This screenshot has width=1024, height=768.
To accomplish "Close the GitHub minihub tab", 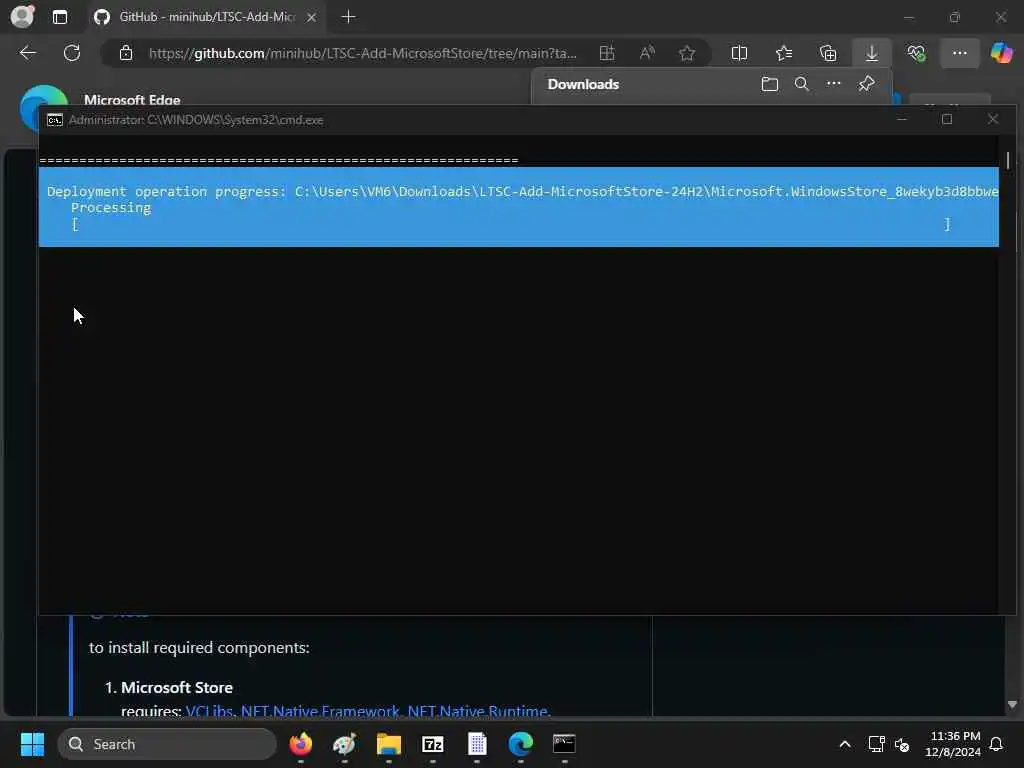I will point(312,18).
